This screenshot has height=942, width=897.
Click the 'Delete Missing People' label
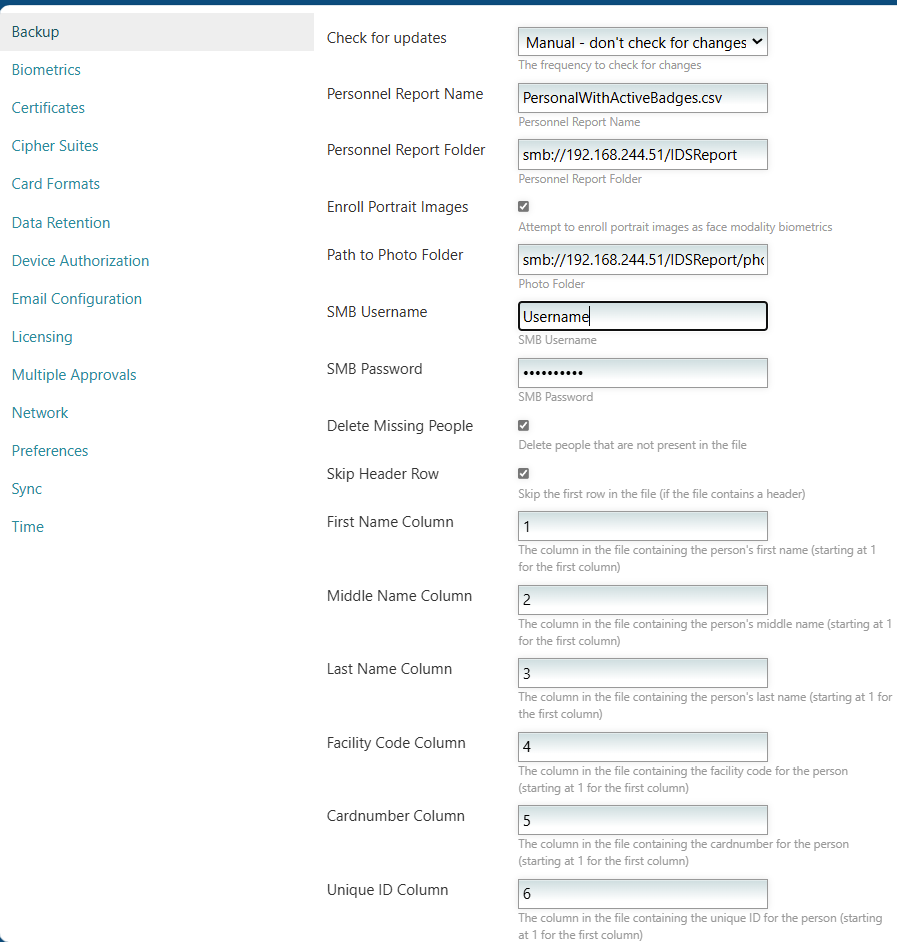[400, 426]
